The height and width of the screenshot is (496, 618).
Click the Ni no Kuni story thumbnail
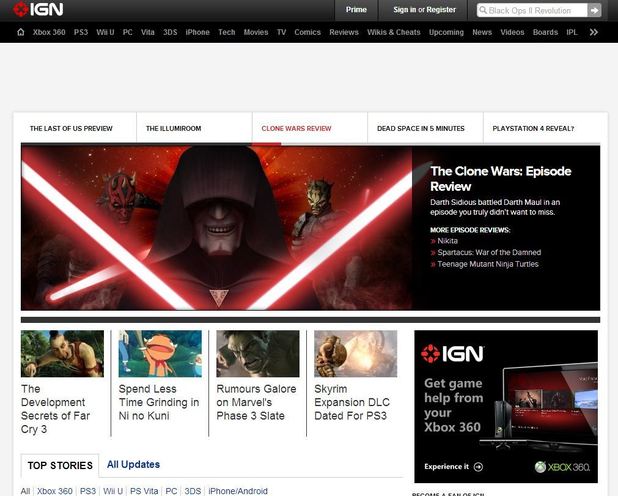click(160, 354)
